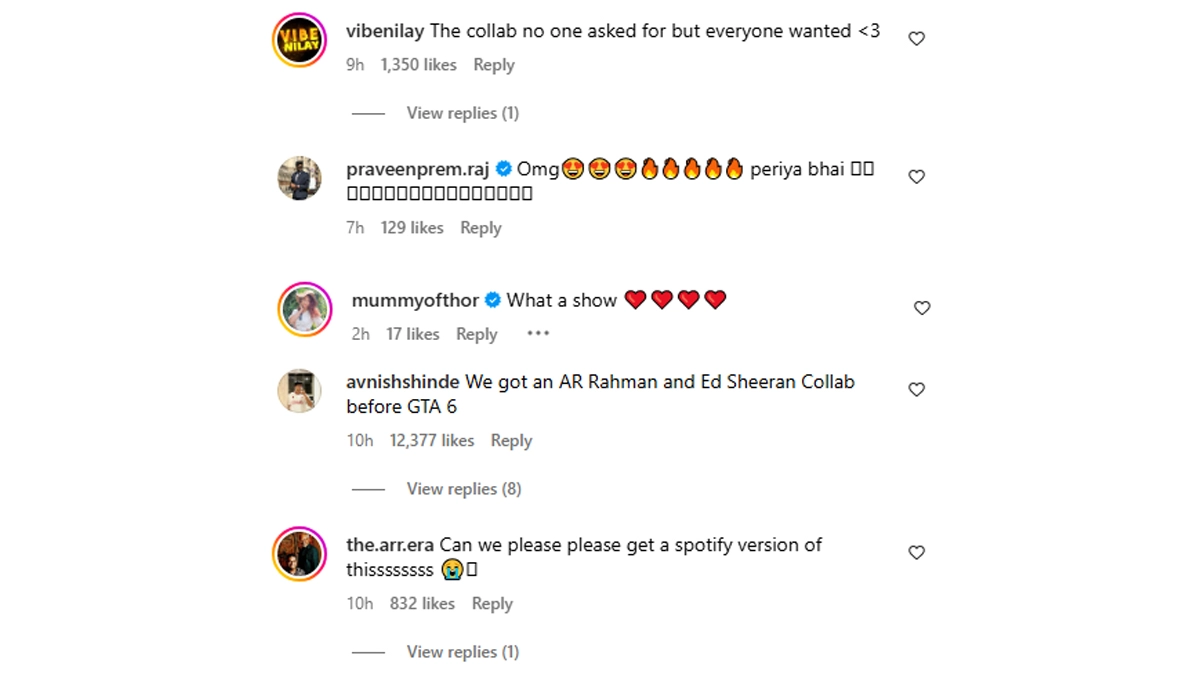1200x675 pixels.
Task: Like praveenprem.raj's comment with heart
Action: (x=916, y=176)
